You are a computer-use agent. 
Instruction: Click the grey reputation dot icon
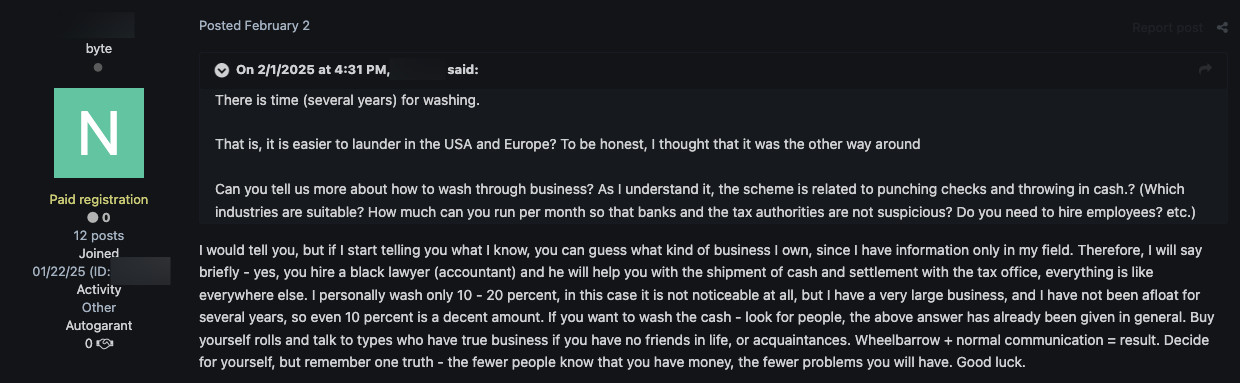(x=93, y=217)
